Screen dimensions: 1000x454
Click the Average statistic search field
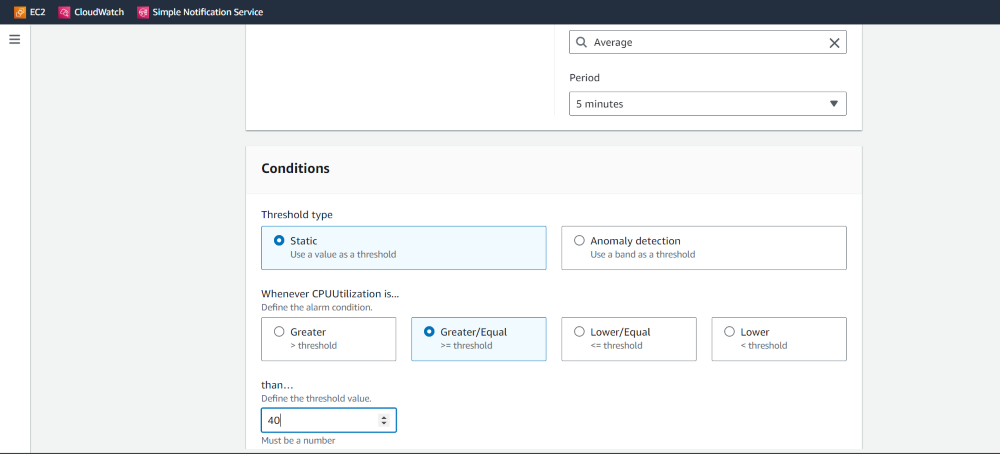coord(705,43)
